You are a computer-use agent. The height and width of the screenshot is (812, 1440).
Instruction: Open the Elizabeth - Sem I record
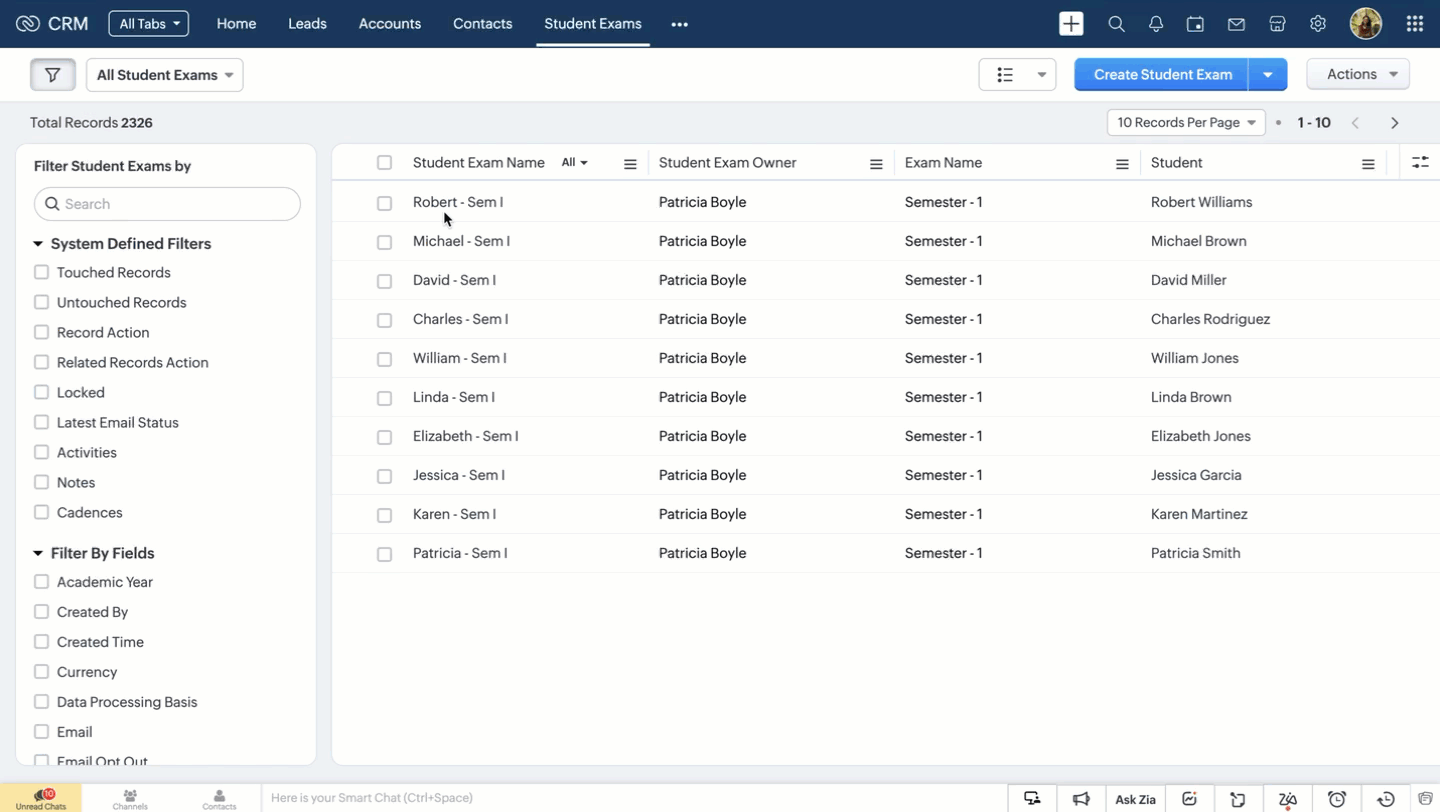pos(465,436)
